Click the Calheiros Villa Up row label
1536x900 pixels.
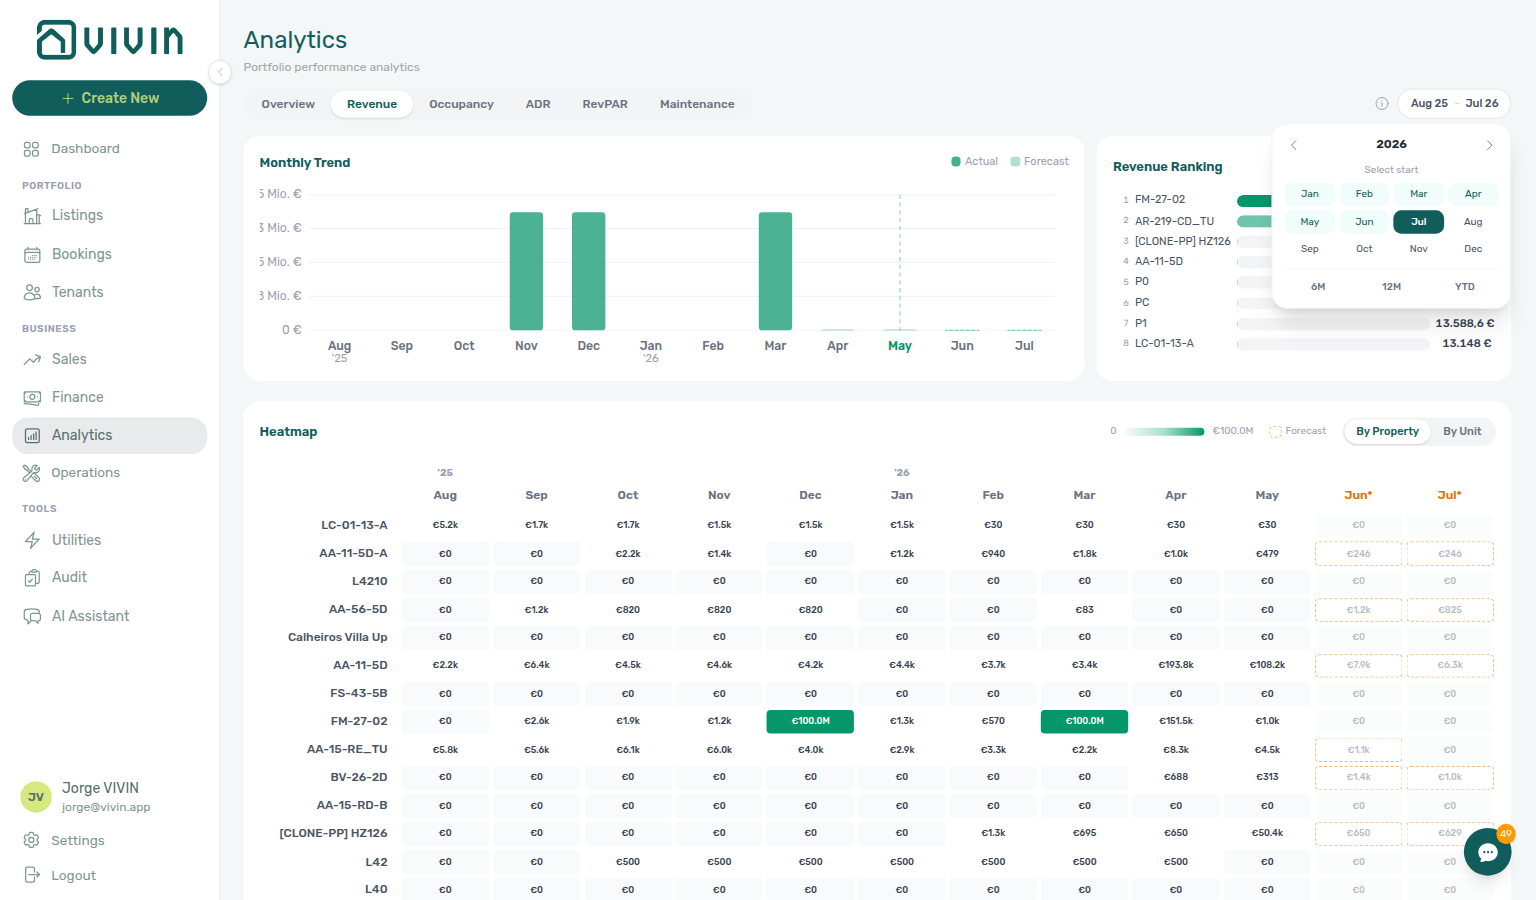coord(337,637)
